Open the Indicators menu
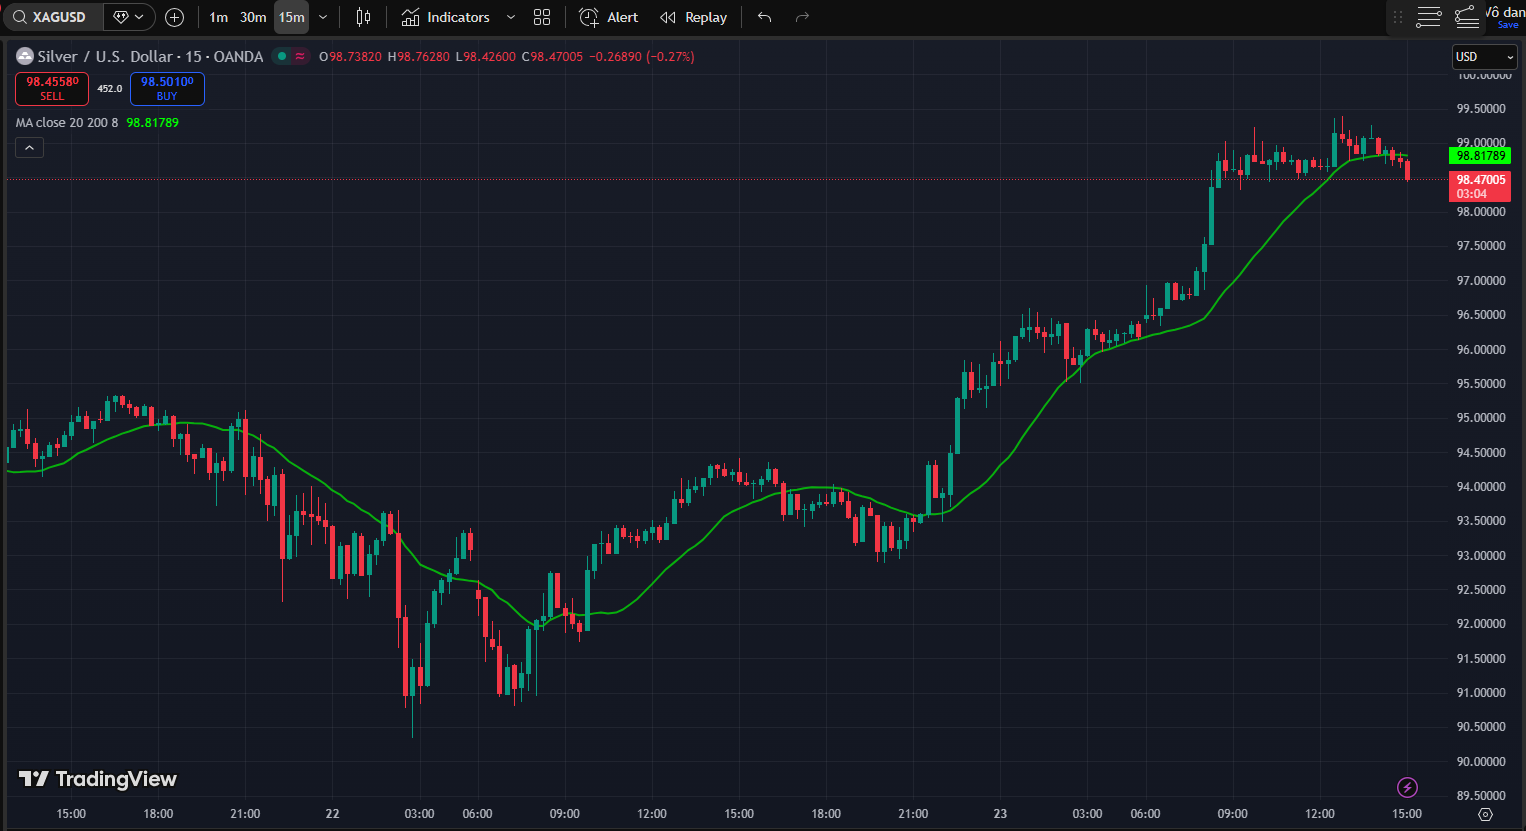The height and width of the screenshot is (831, 1526). (x=446, y=17)
